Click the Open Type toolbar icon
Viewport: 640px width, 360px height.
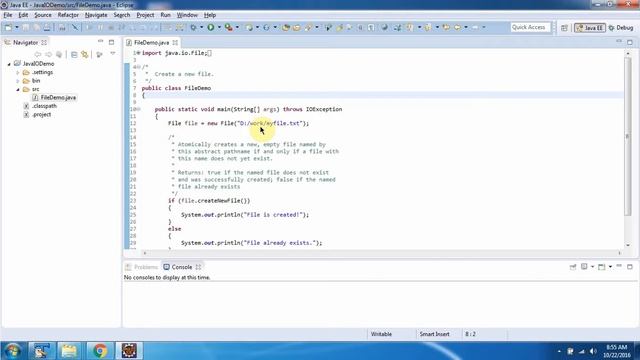pos(286,27)
